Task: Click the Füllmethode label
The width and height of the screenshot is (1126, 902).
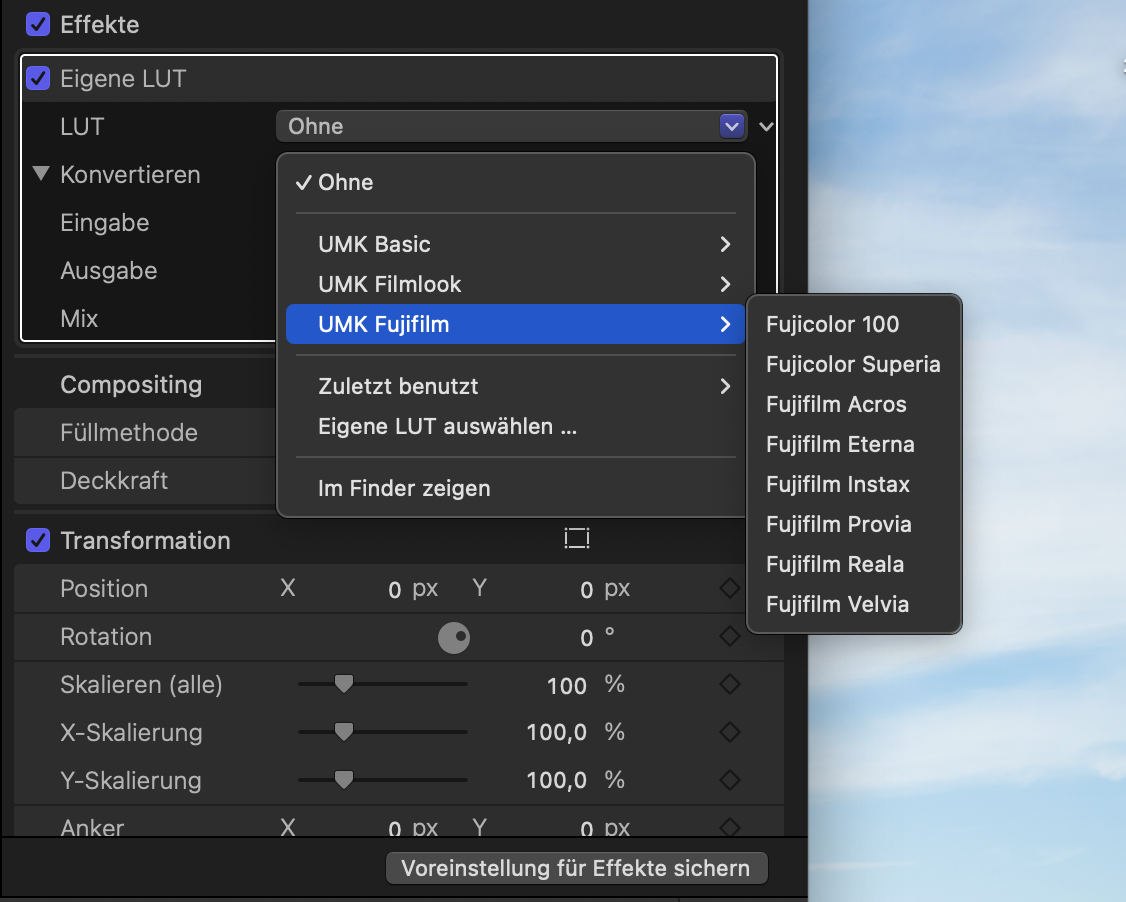Action: 129,432
